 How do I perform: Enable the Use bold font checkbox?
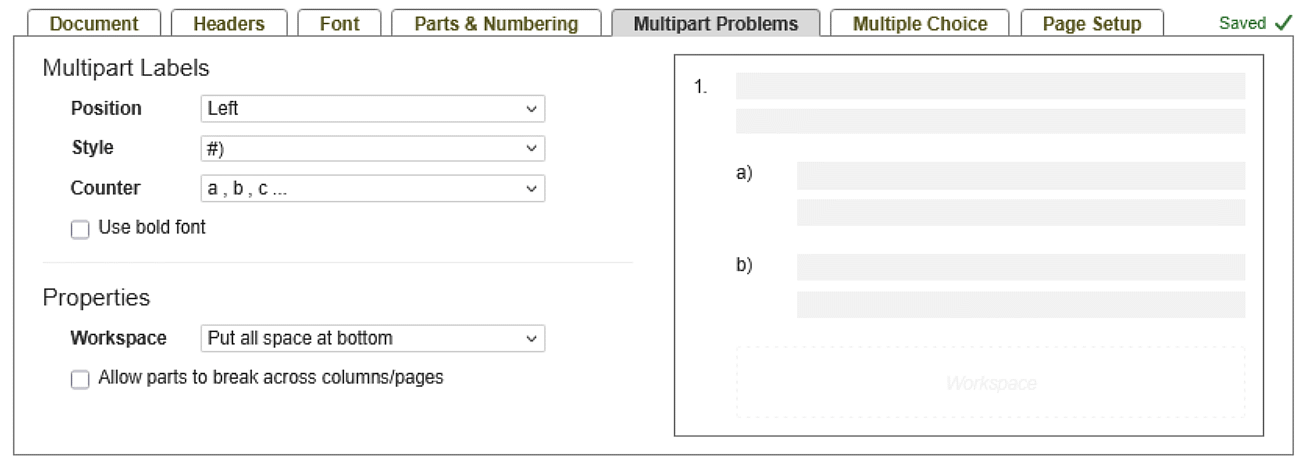point(80,229)
